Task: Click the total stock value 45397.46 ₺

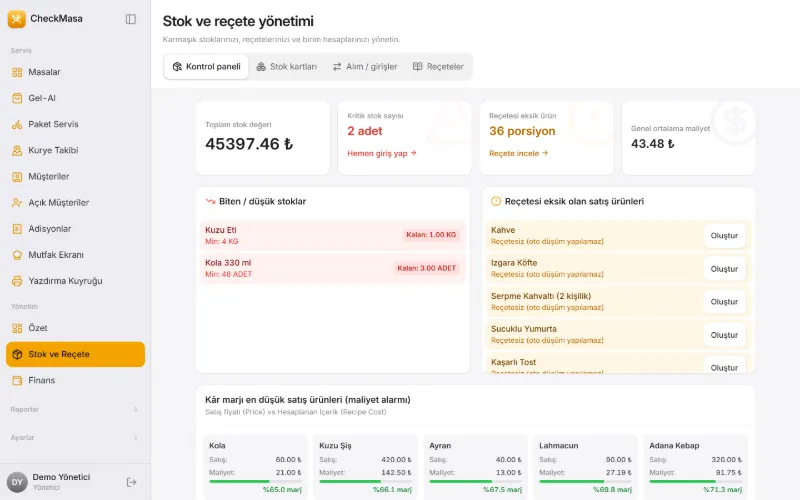Action: pos(249,144)
